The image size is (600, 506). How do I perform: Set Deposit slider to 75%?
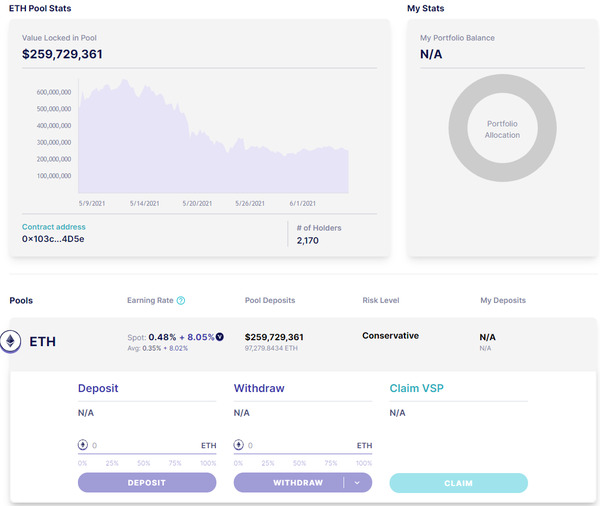pos(175,463)
